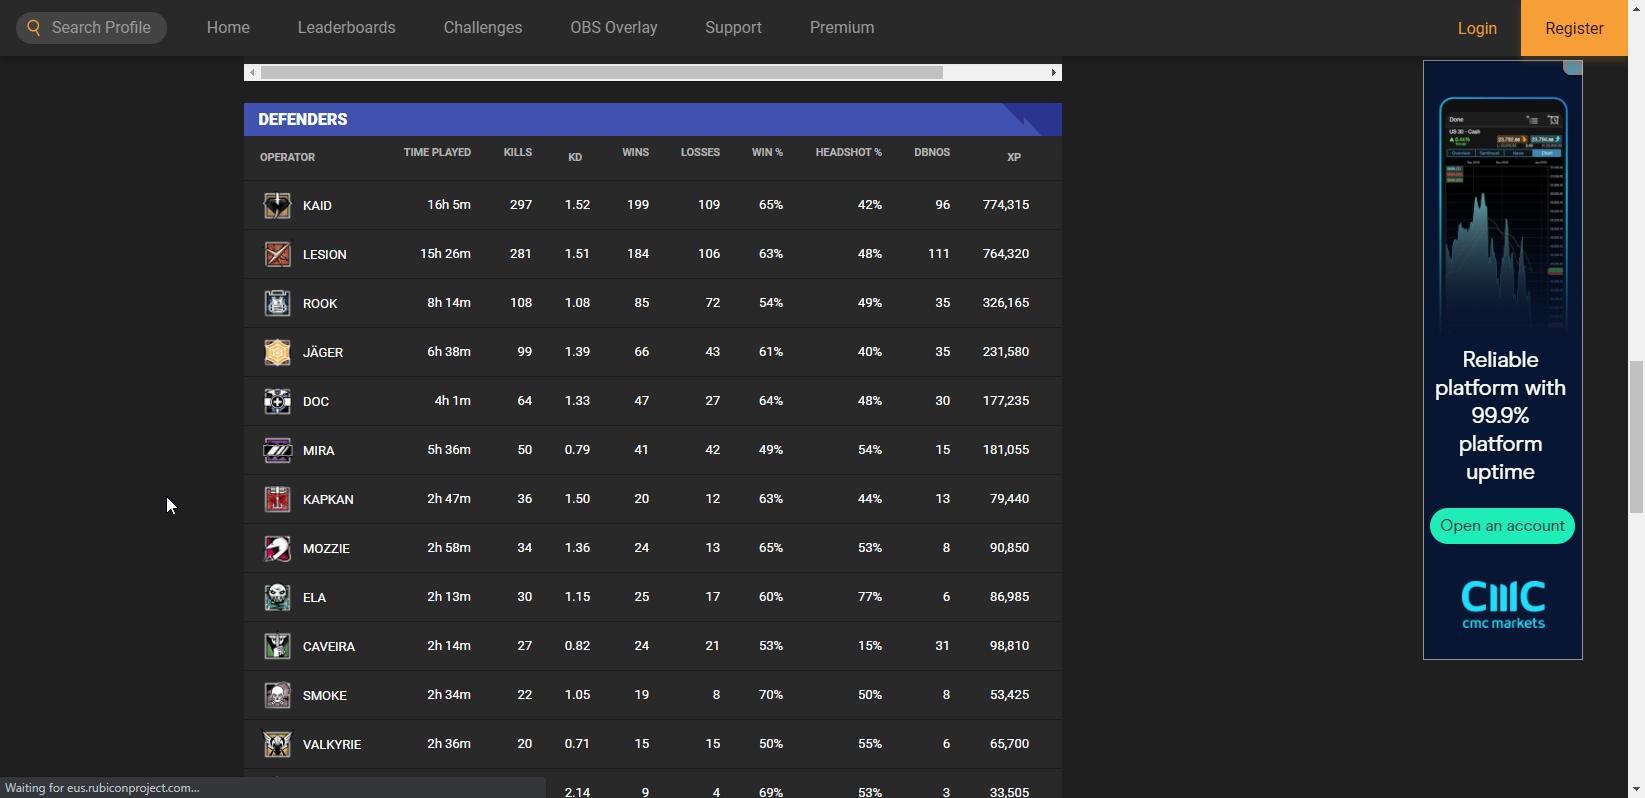Click the Mira operator icon
The width and height of the screenshot is (1645, 798).
[x=277, y=450]
